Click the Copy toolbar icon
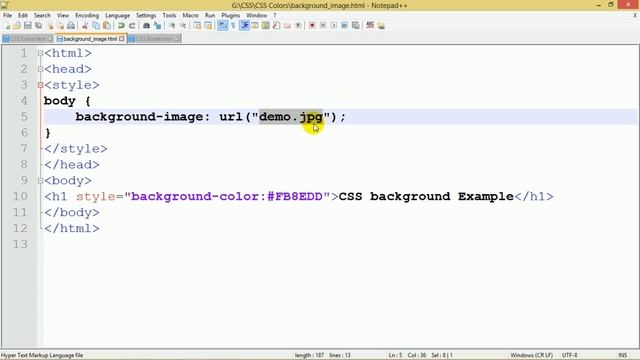This screenshot has height=360, width=640. point(96,26)
